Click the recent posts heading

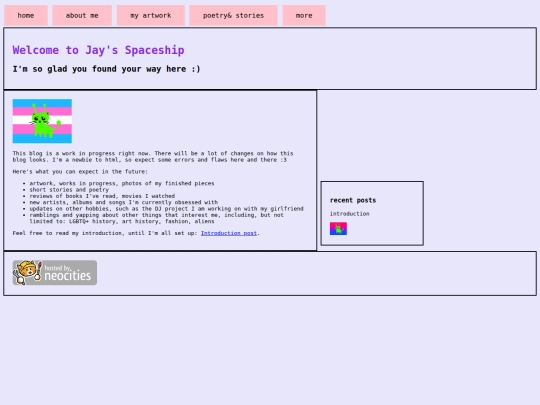(353, 200)
